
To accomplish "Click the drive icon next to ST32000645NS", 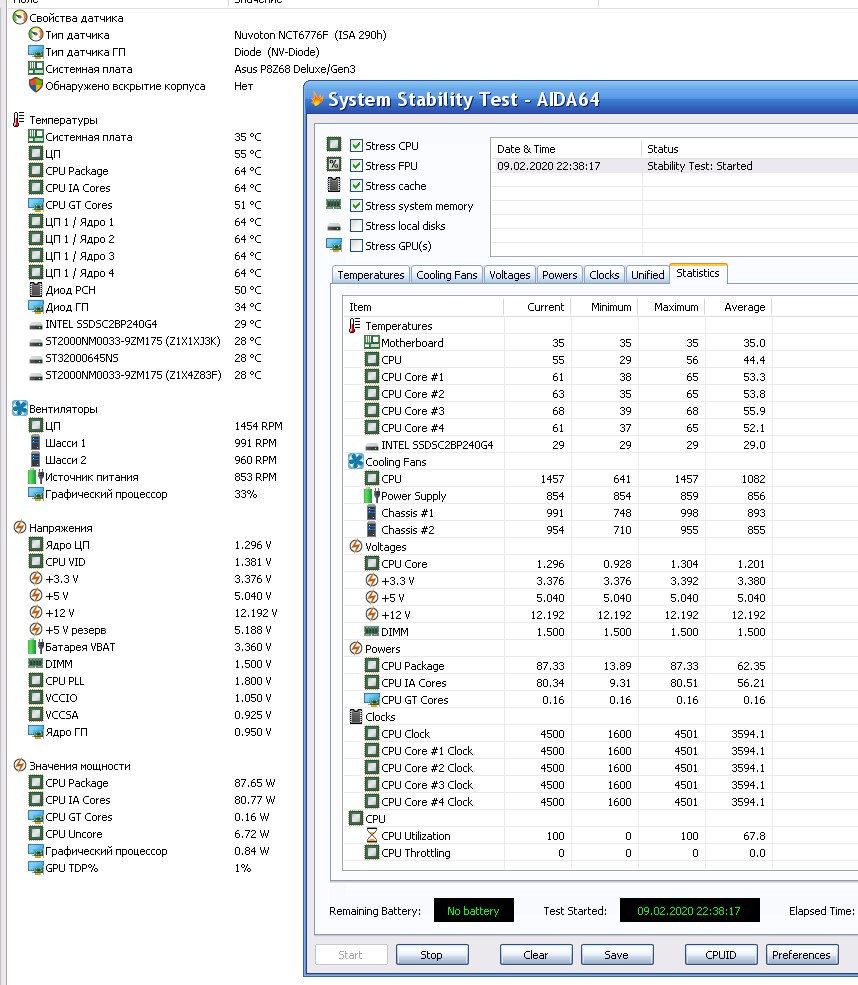I will click(36, 359).
